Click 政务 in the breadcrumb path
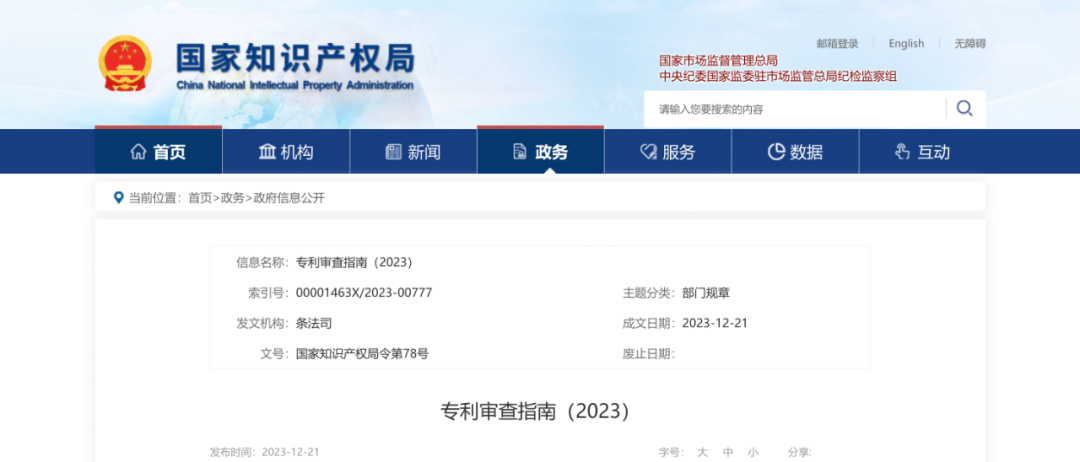Image resolution: width=1080 pixels, height=462 pixels. pos(232,198)
